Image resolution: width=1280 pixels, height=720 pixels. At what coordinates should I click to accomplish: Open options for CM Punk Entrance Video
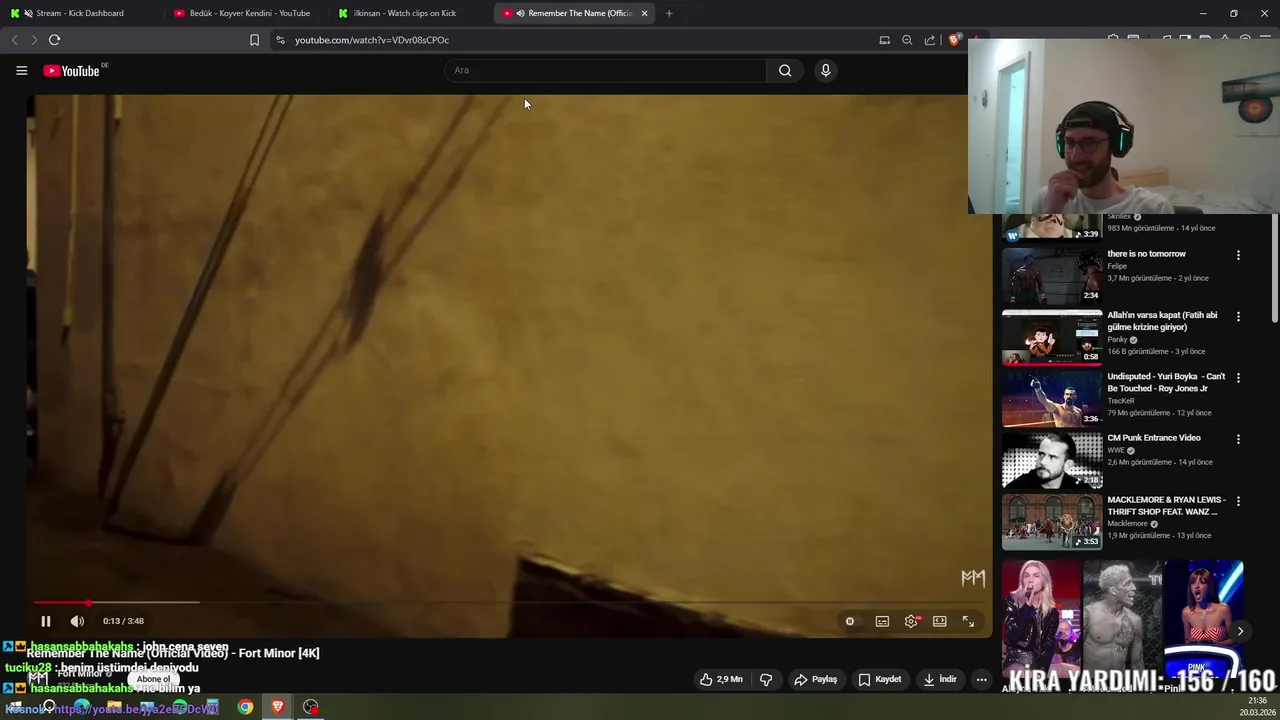[x=1238, y=439]
